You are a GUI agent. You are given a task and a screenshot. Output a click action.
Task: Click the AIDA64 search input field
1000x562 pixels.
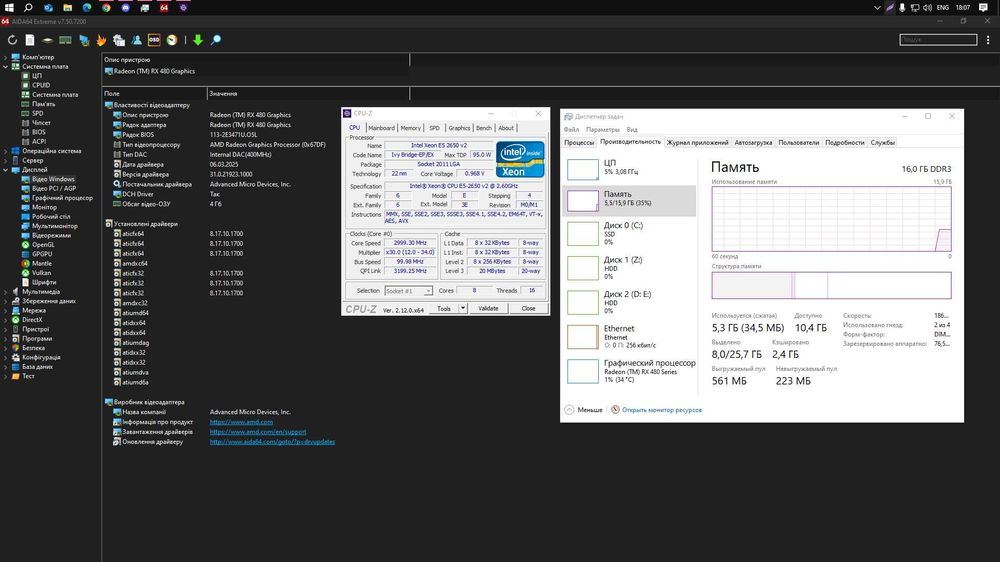click(938, 40)
